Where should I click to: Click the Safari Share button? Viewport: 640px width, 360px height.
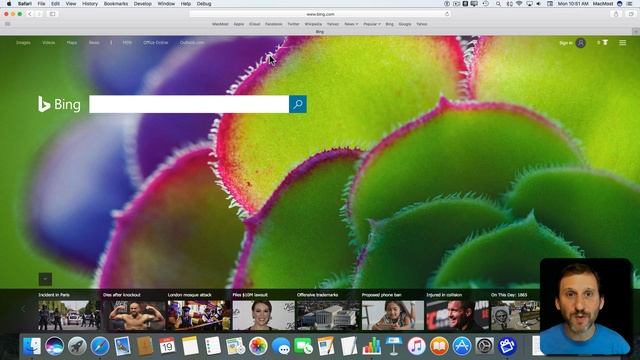[x=616, y=14]
